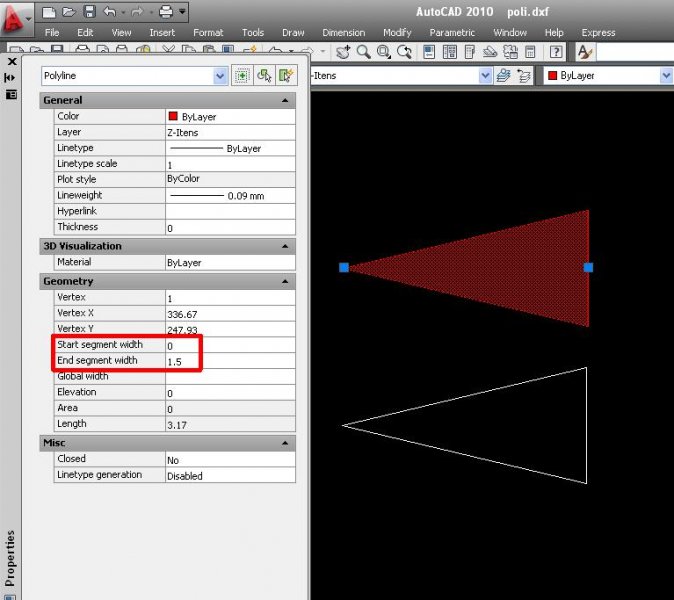
Task: Open Quick Select from Properties panel
Action: pos(287,75)
